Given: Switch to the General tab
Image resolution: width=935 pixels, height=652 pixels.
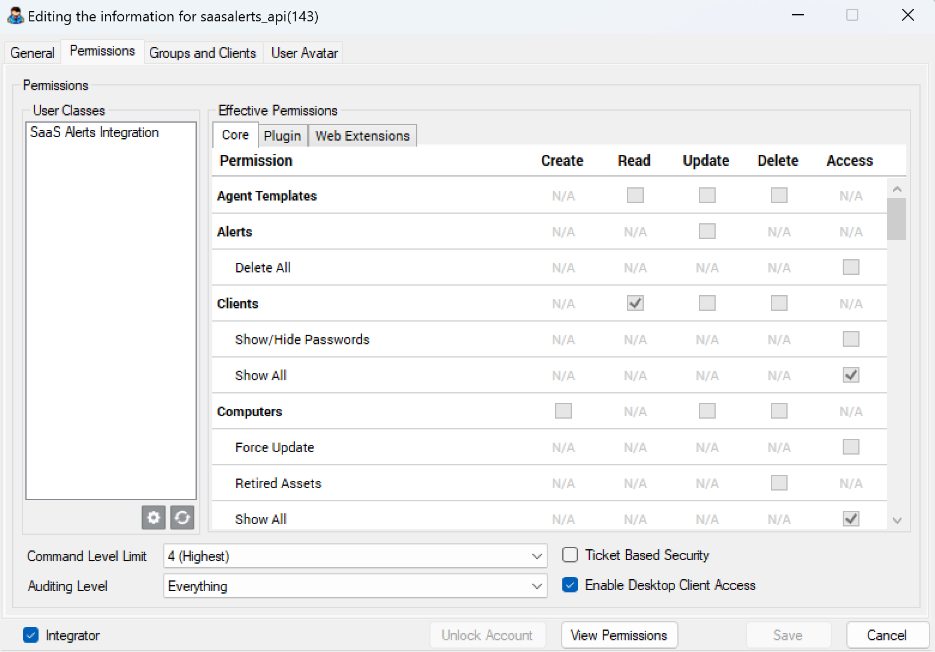Looking at the screenshot, I should point(32,53).
